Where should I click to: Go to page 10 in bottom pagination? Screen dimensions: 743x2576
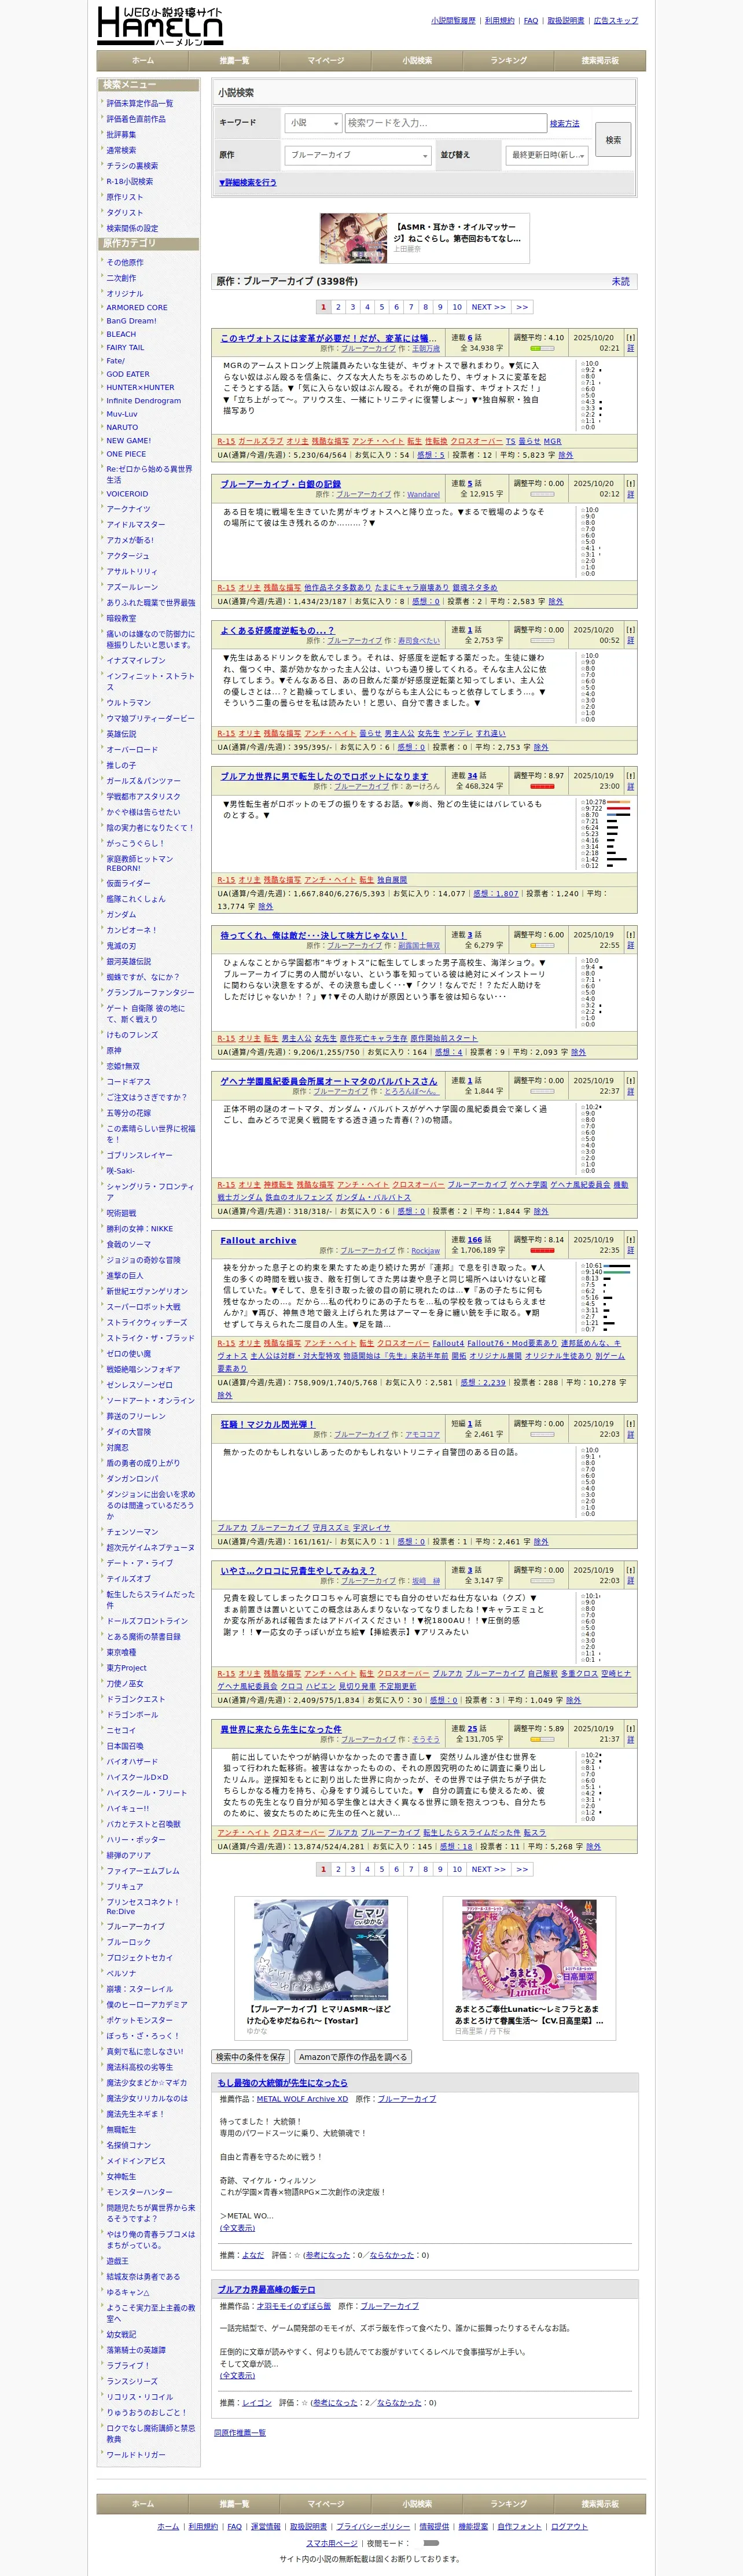click(457, 1869)
